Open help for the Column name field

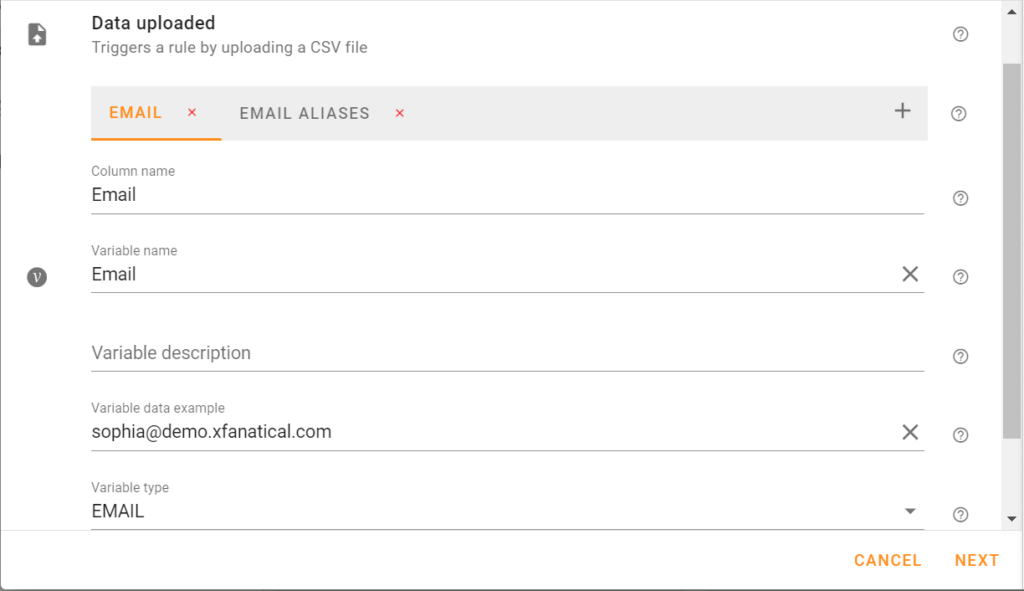[x=959, y=198]
